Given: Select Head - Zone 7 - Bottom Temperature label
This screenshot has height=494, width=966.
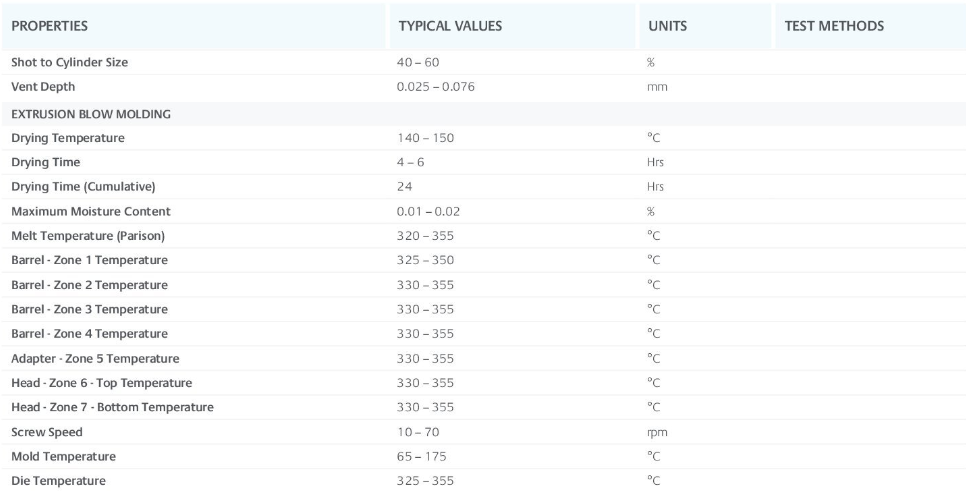Looking at the screenshot, I should click(112, 407).
